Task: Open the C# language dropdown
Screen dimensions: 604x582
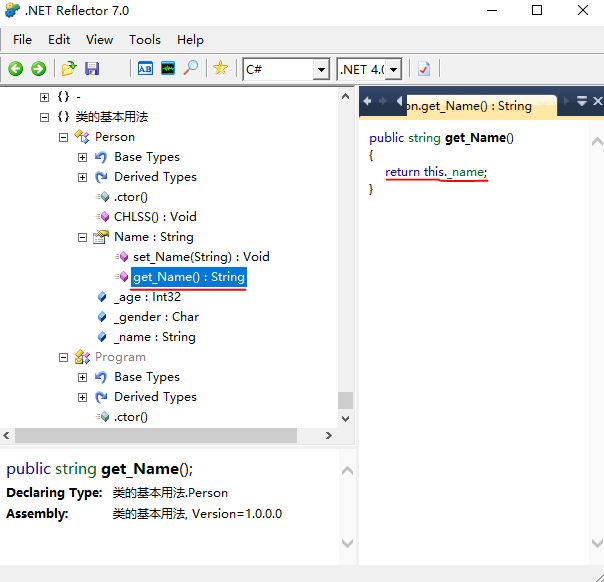Action: [x=321, y=70]
